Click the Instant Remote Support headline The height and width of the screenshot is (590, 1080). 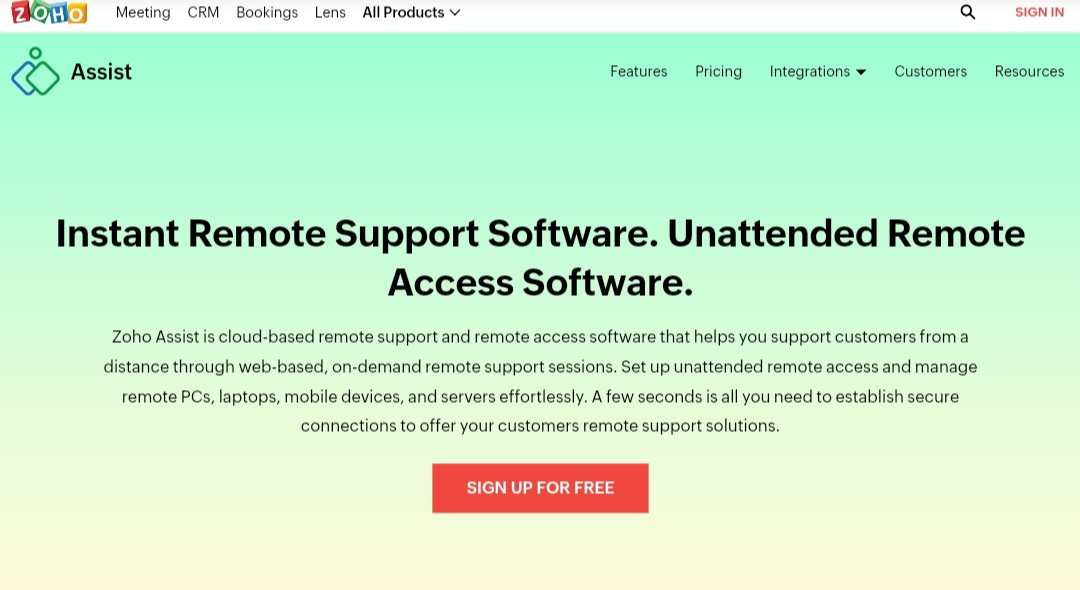pyautogui.click(x=540, y=257)
